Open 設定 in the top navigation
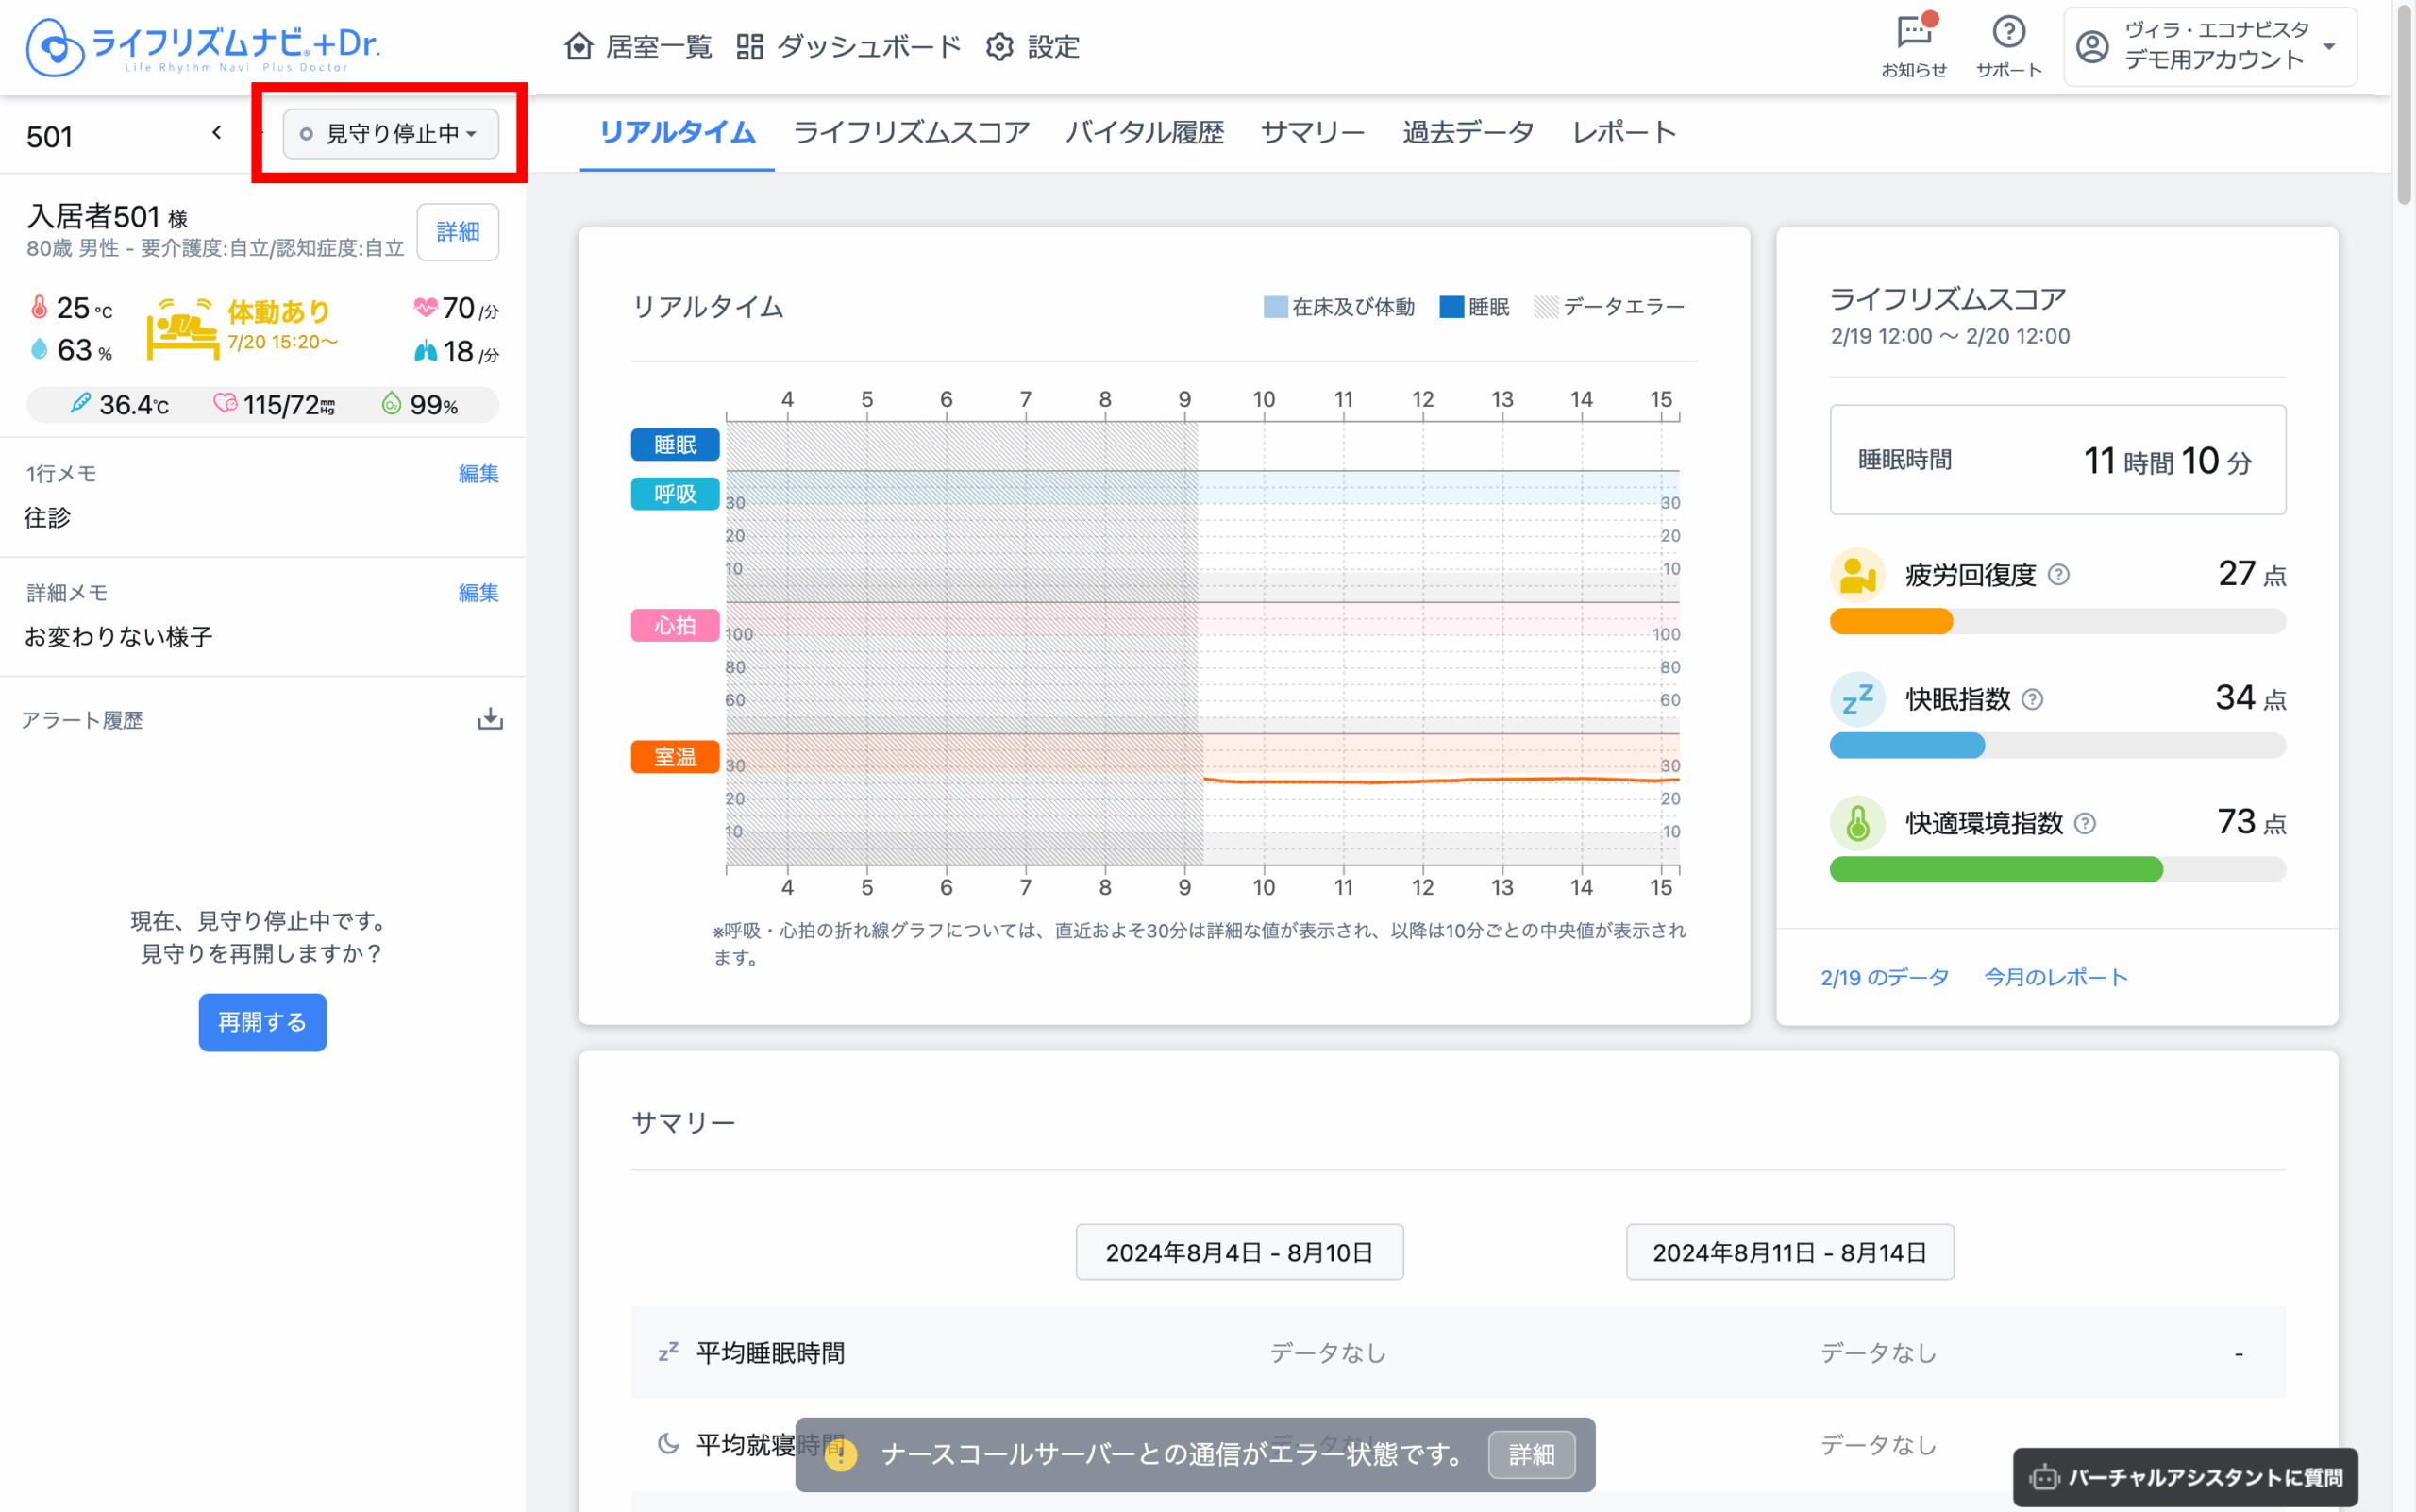Screen dimensions: 2416x1512 [x=1032, y=46]
